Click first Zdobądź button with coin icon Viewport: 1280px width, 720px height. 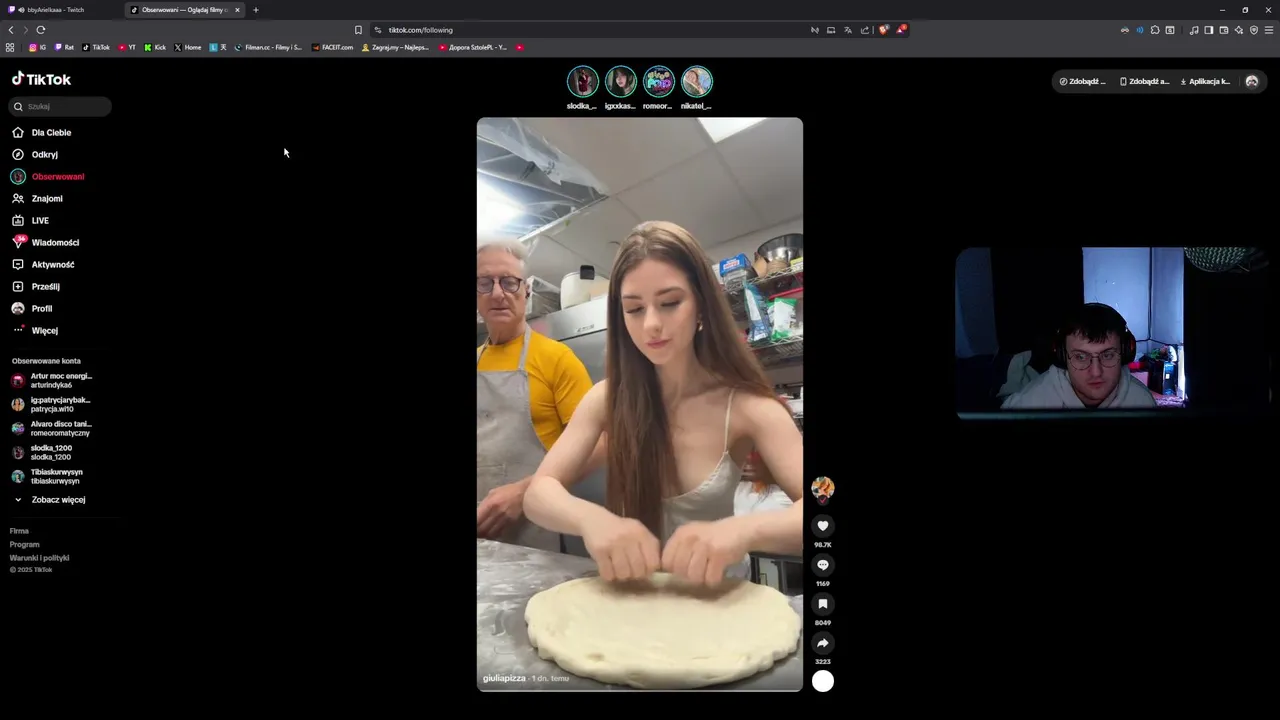coord(1083,81)
